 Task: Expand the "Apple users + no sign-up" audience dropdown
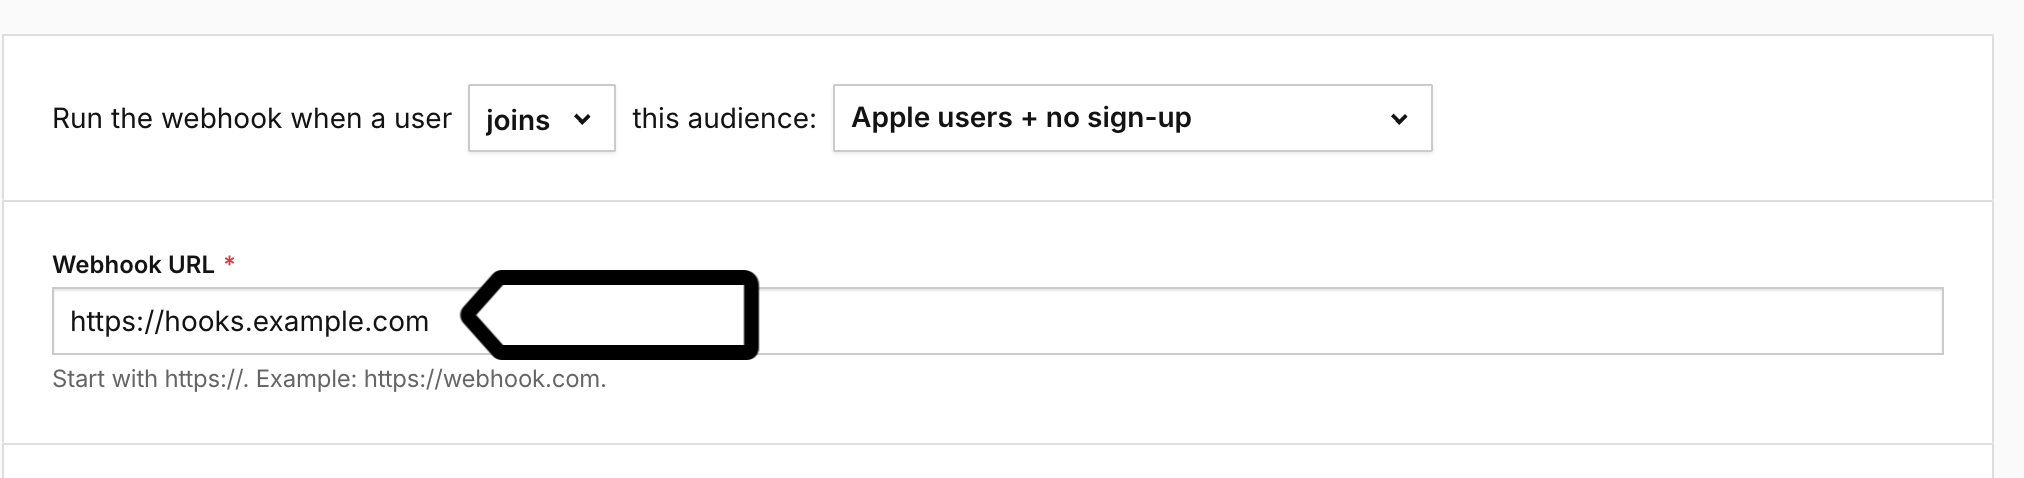(1131, 118)
